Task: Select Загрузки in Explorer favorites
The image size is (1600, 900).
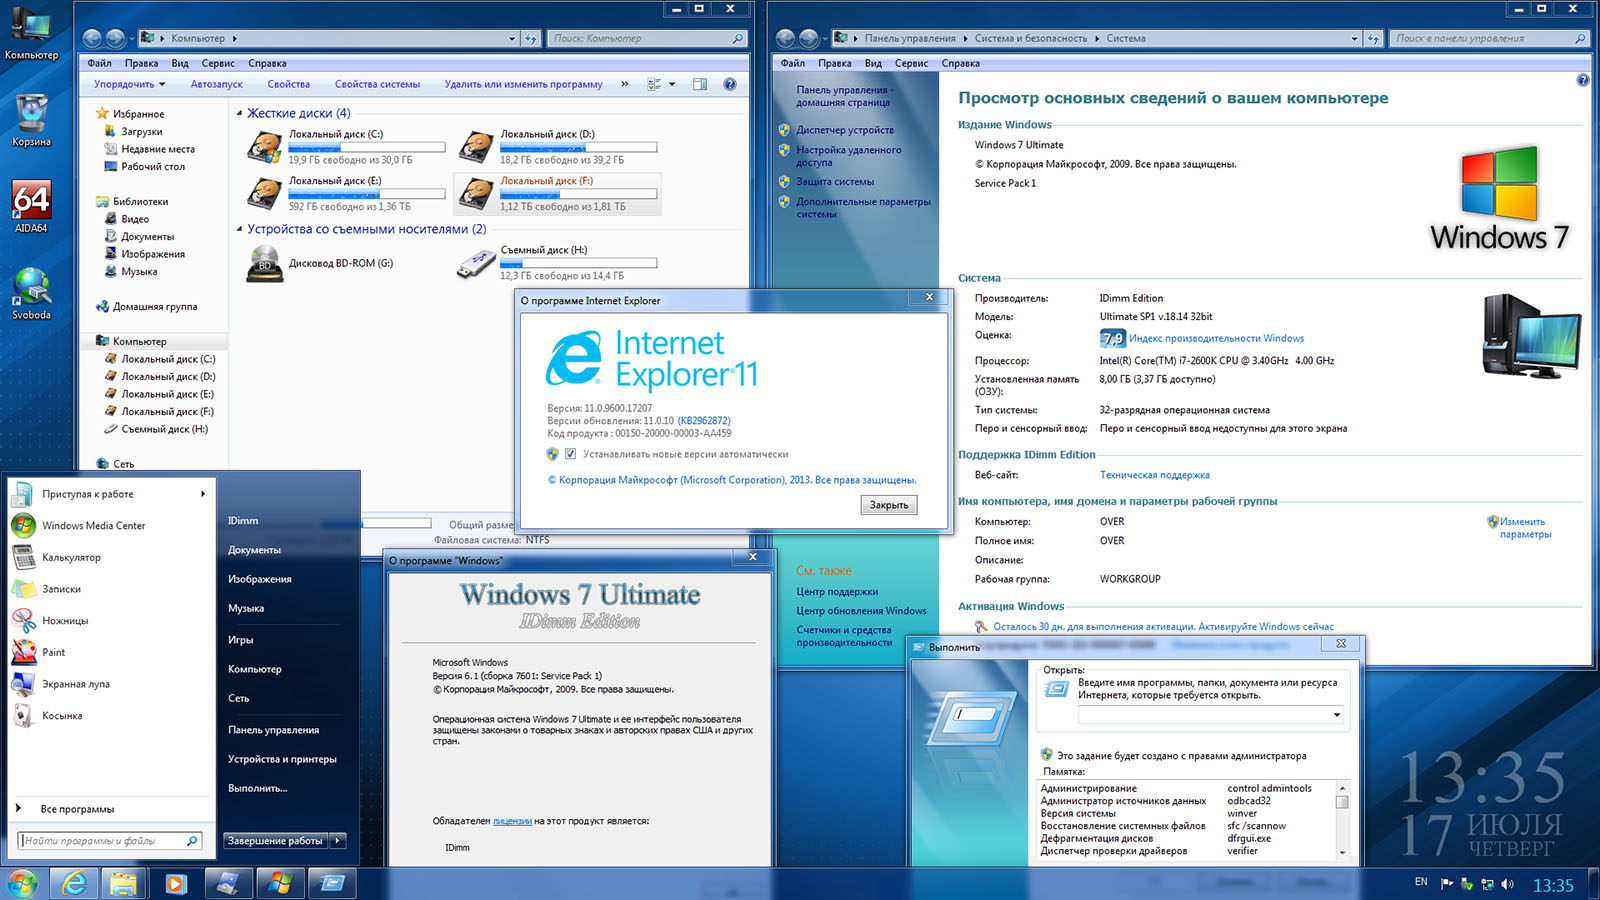Action: [141, 132]
